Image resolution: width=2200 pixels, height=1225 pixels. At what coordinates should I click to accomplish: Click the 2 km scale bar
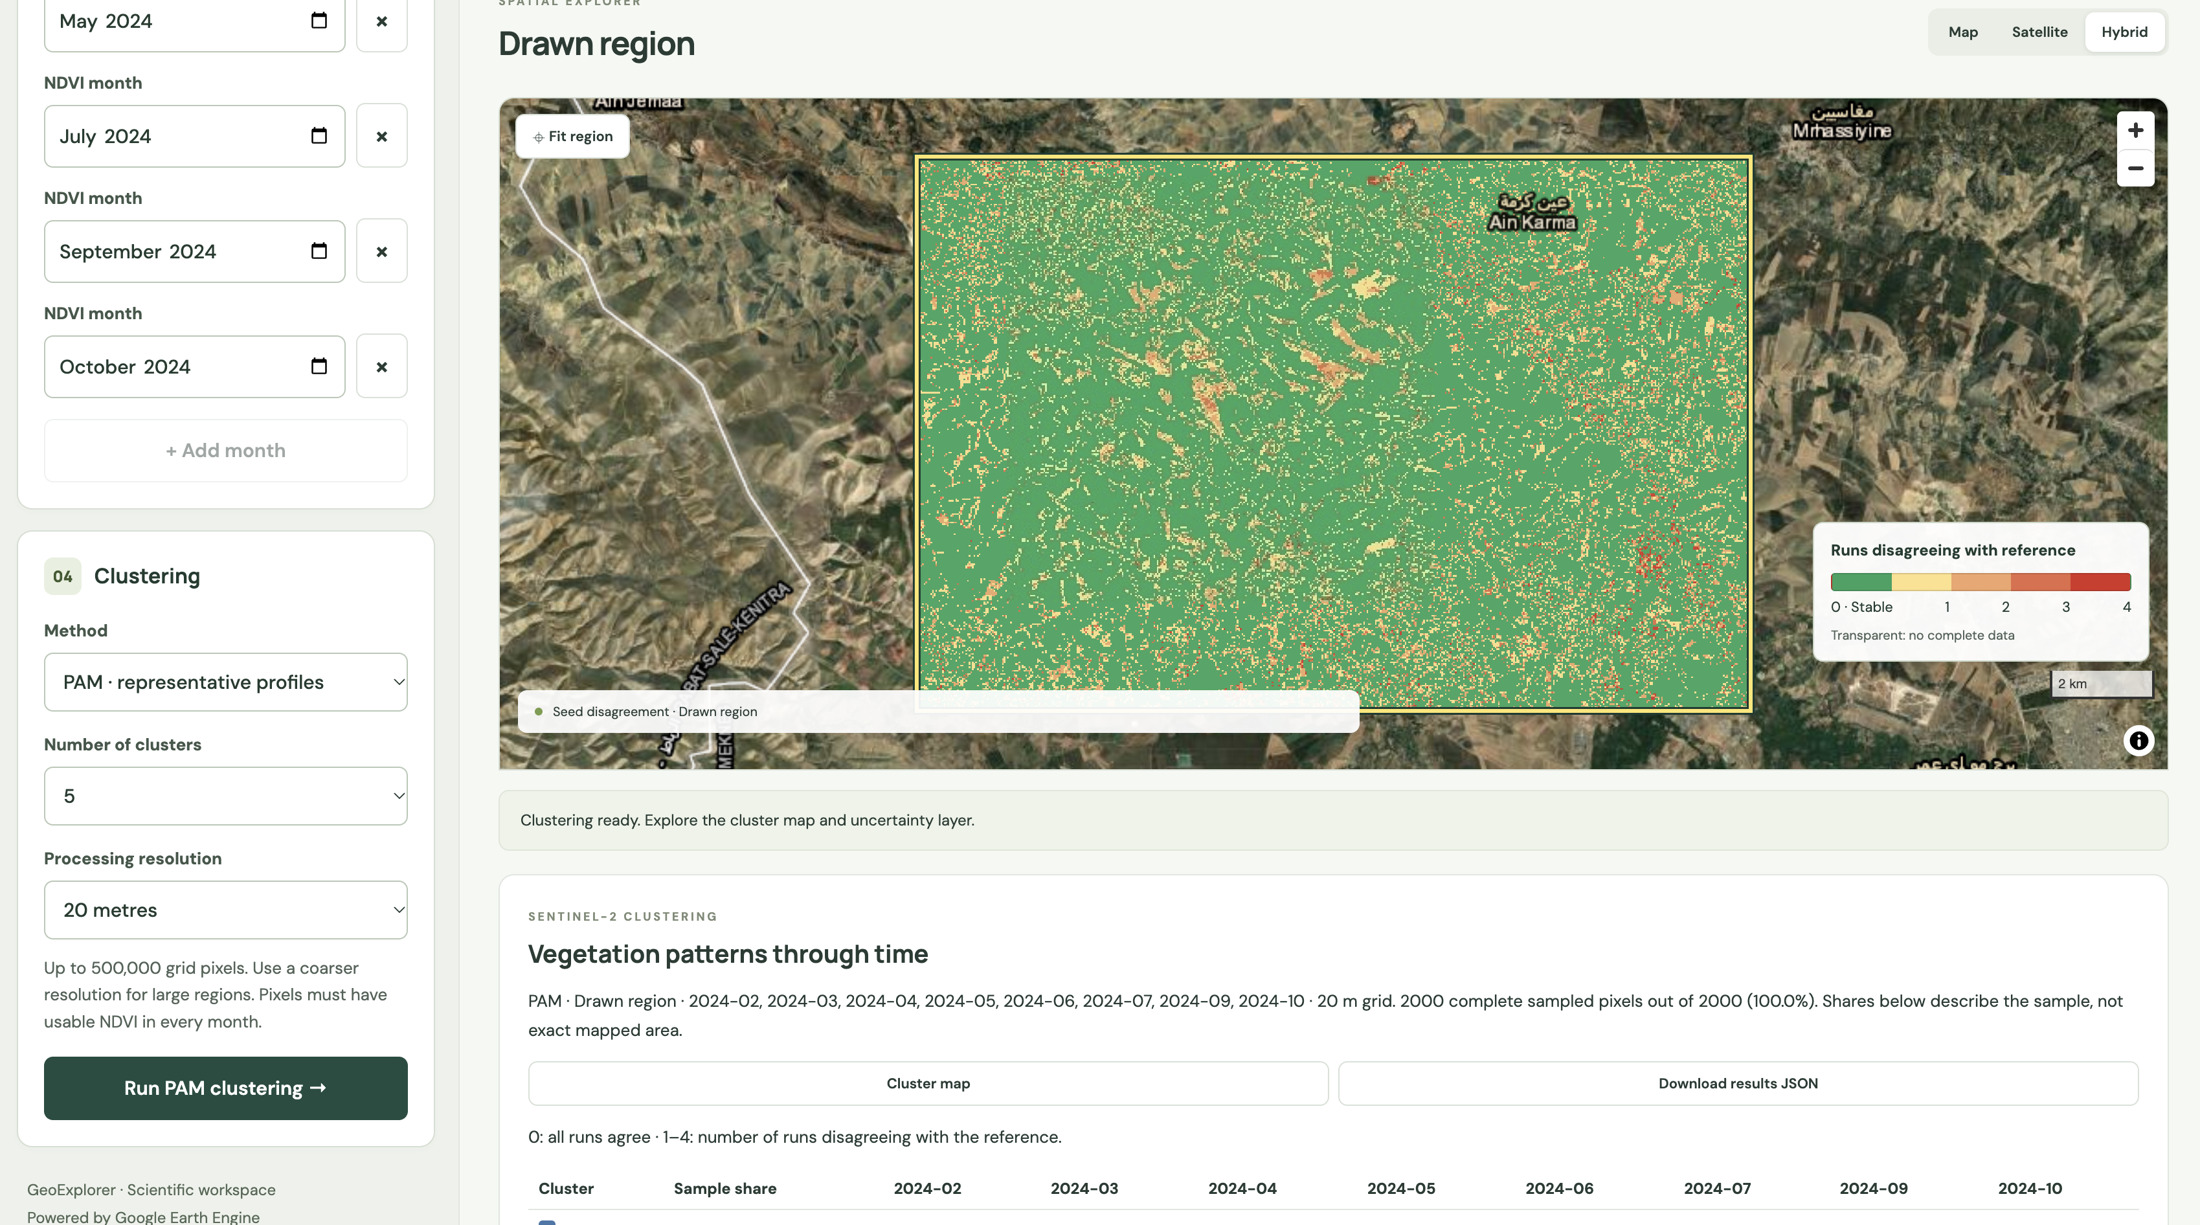[x=2101, y=684]
